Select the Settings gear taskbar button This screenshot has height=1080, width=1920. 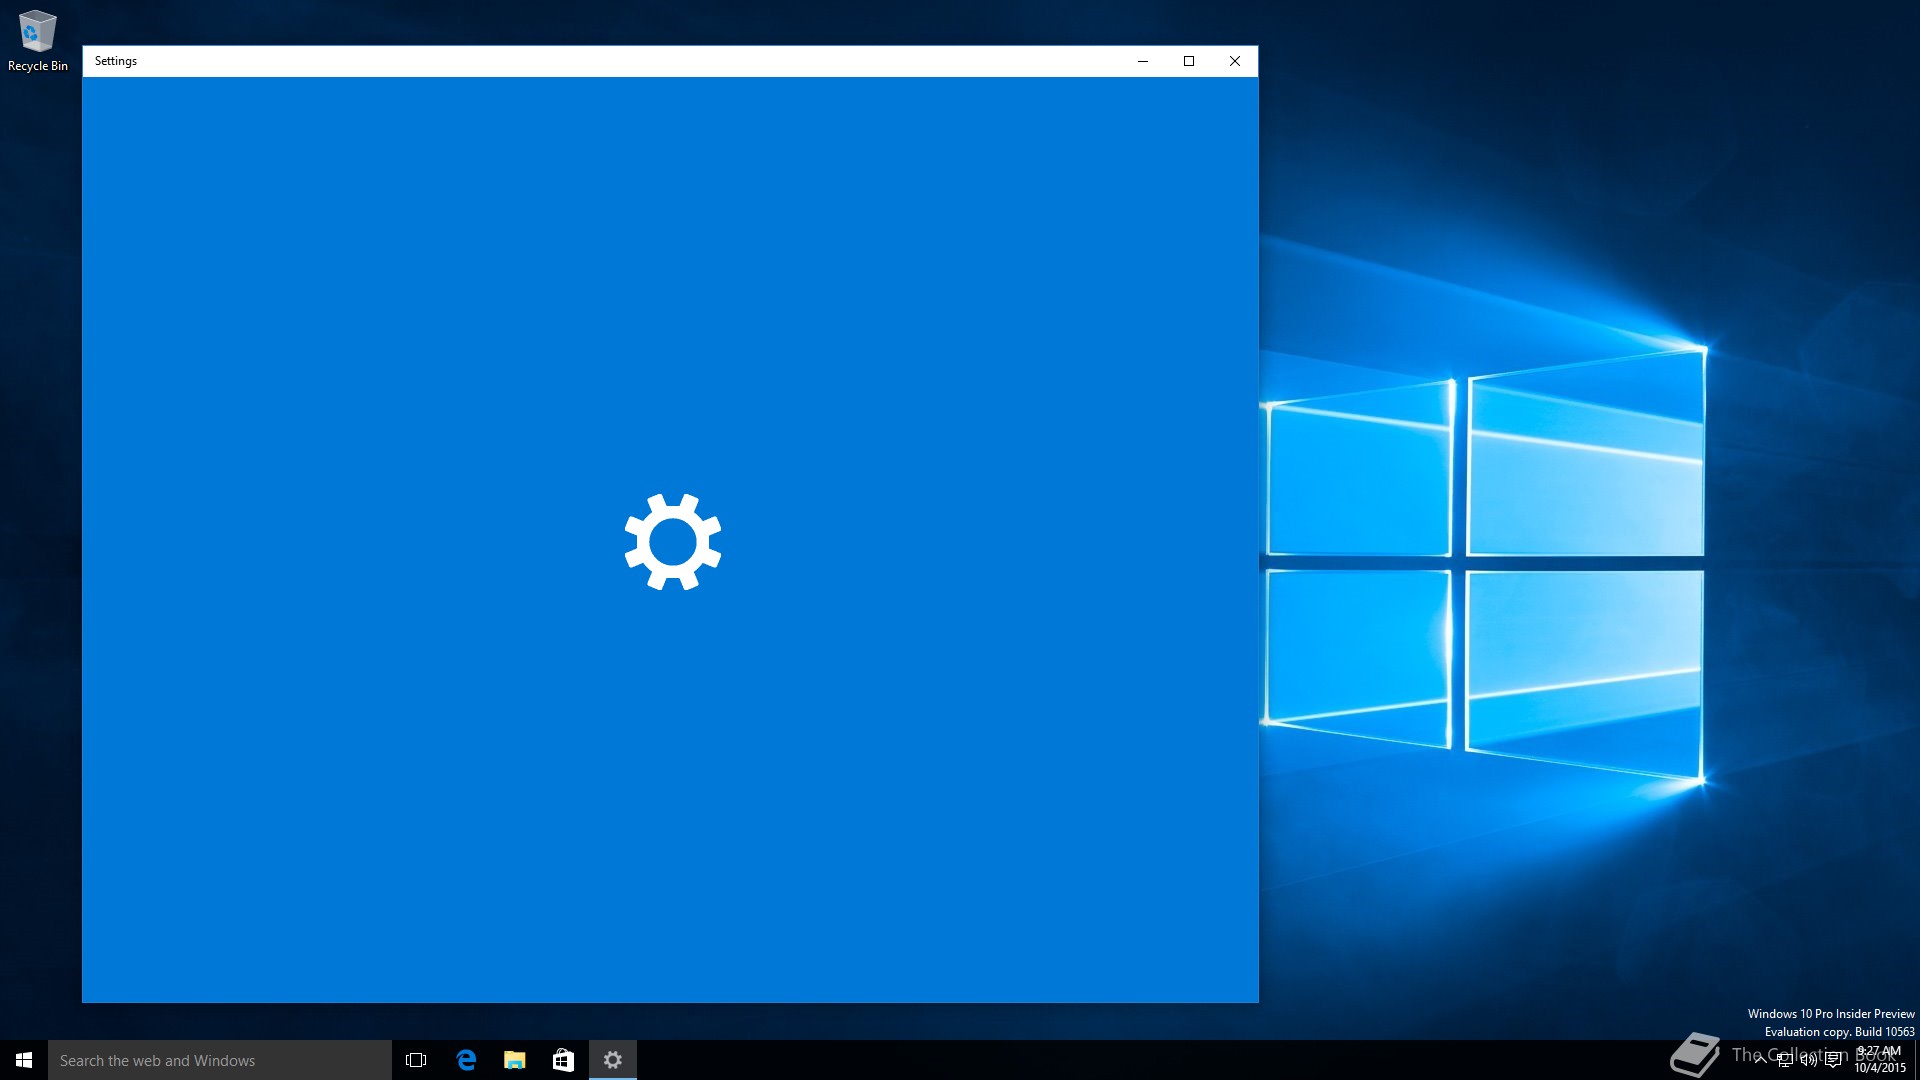pyautogui.click(x=613, y=1060)
